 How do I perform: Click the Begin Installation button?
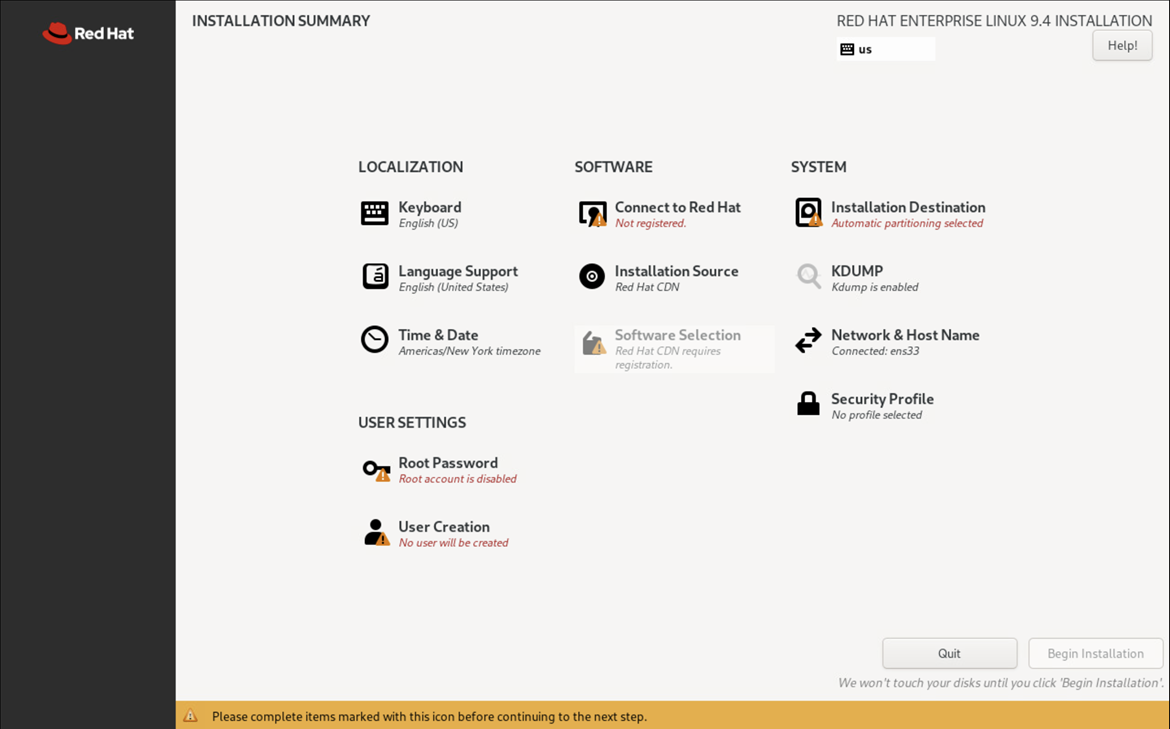pyautogui.click(x=1095, y=654)
